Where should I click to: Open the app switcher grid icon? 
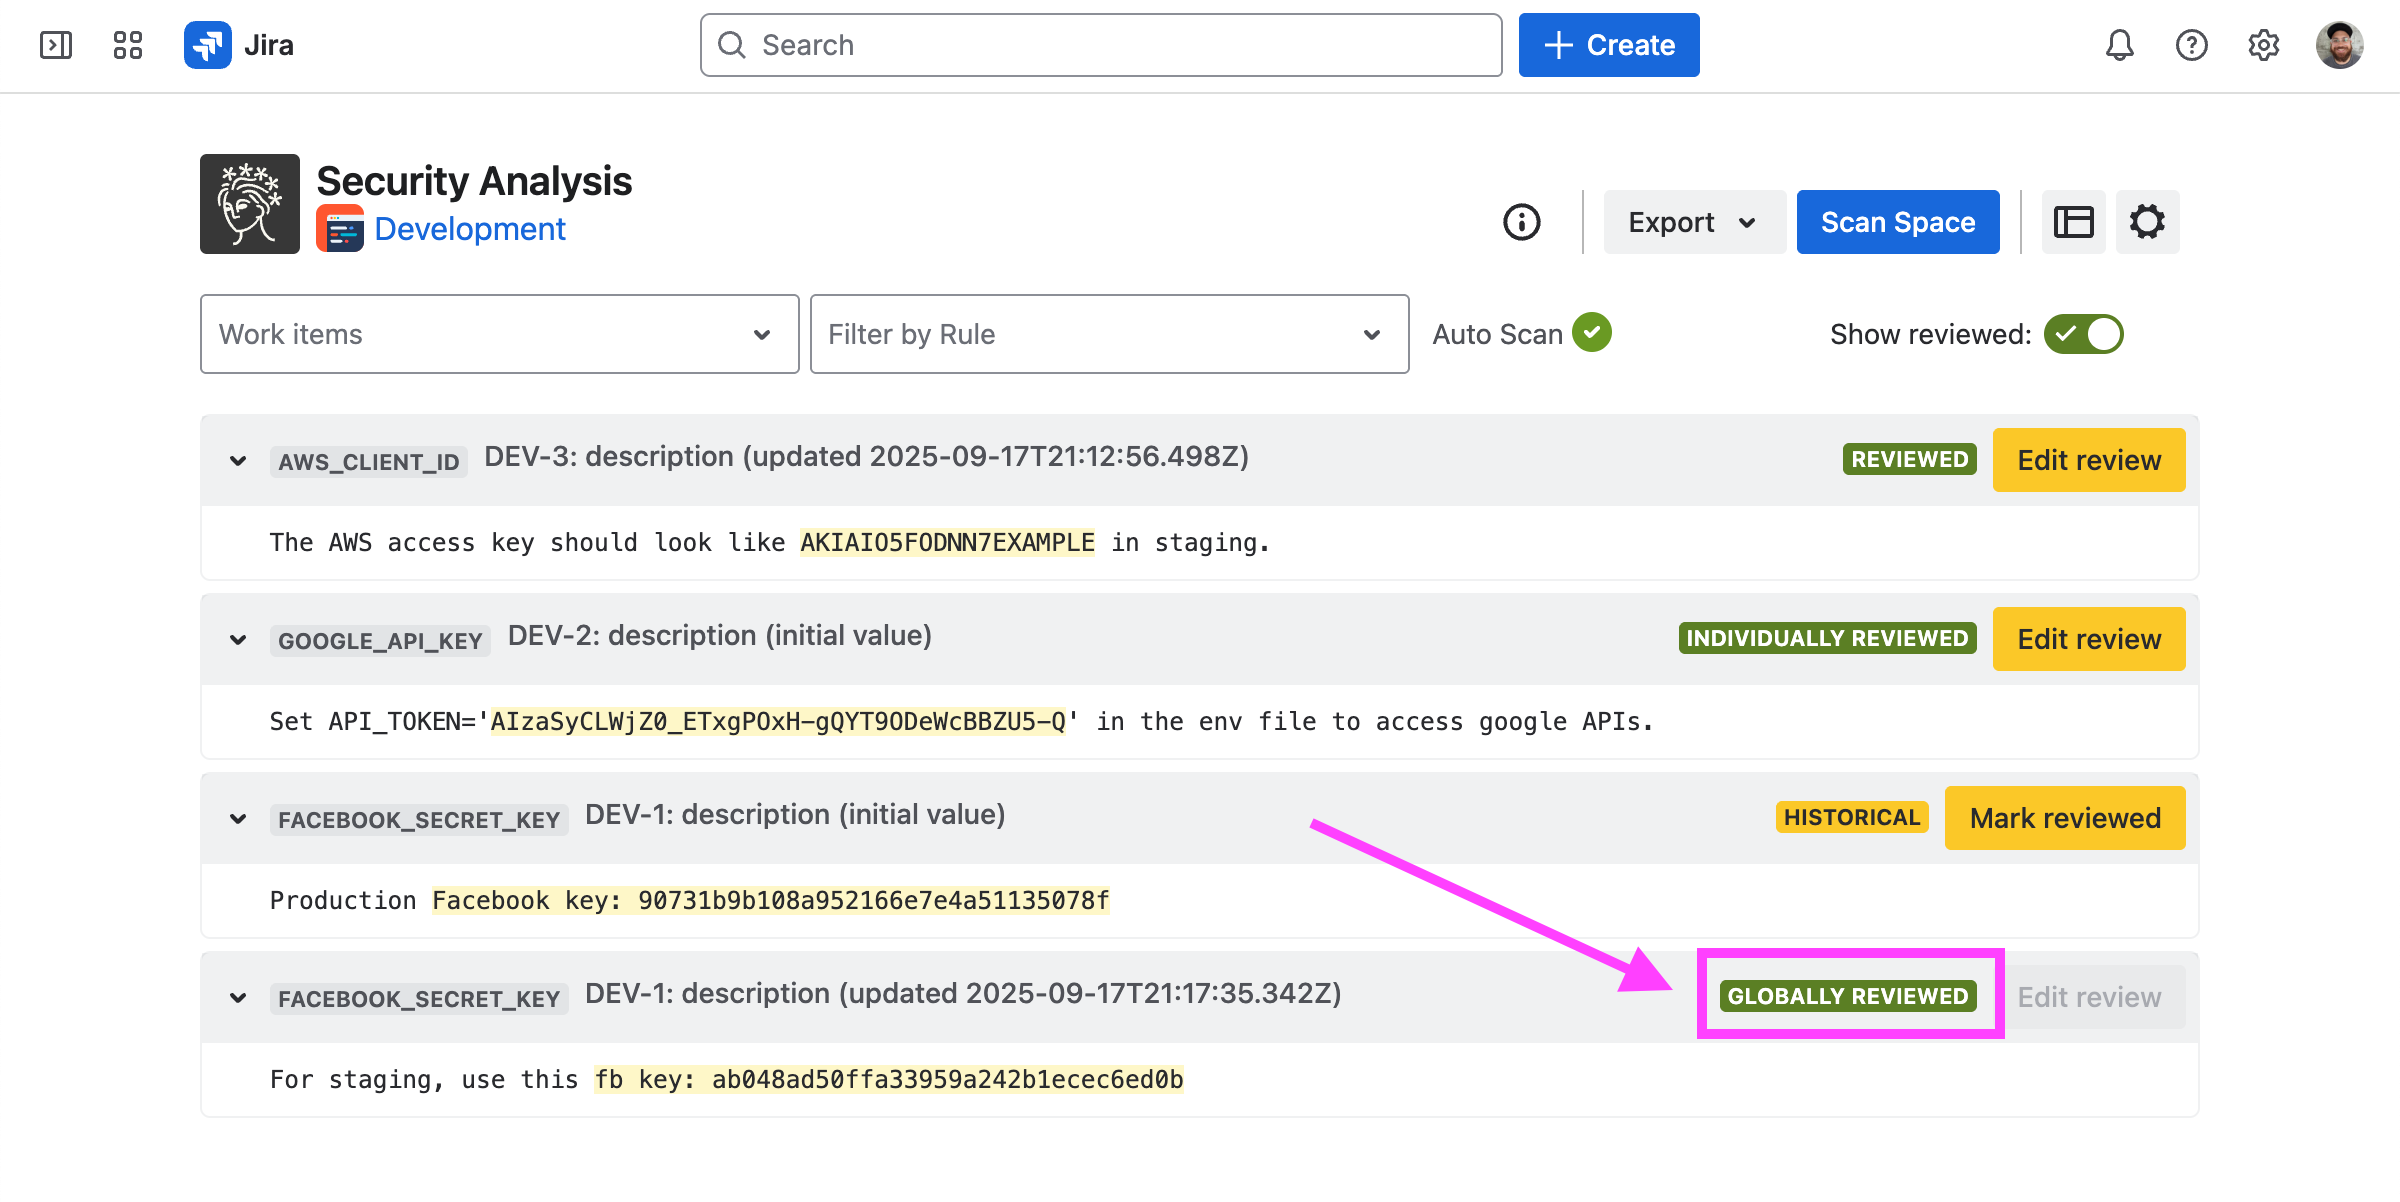click(128, 45)
